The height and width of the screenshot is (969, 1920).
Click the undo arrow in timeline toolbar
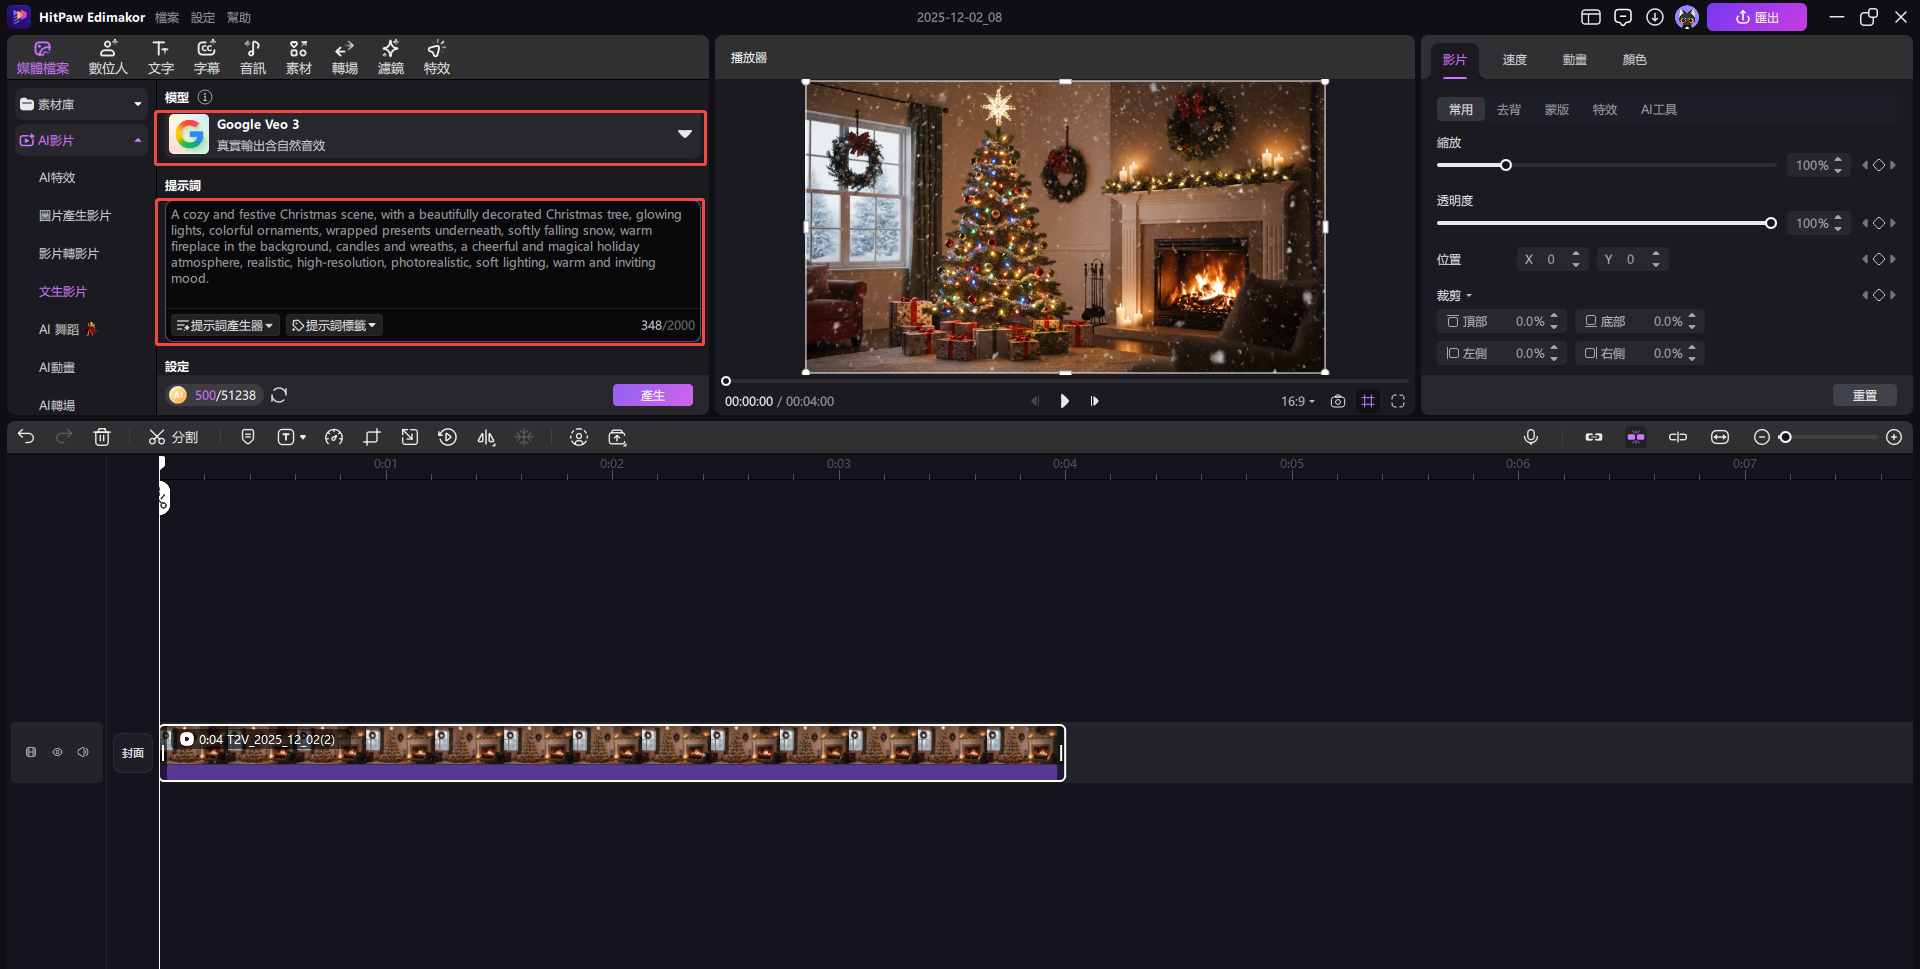26,437
